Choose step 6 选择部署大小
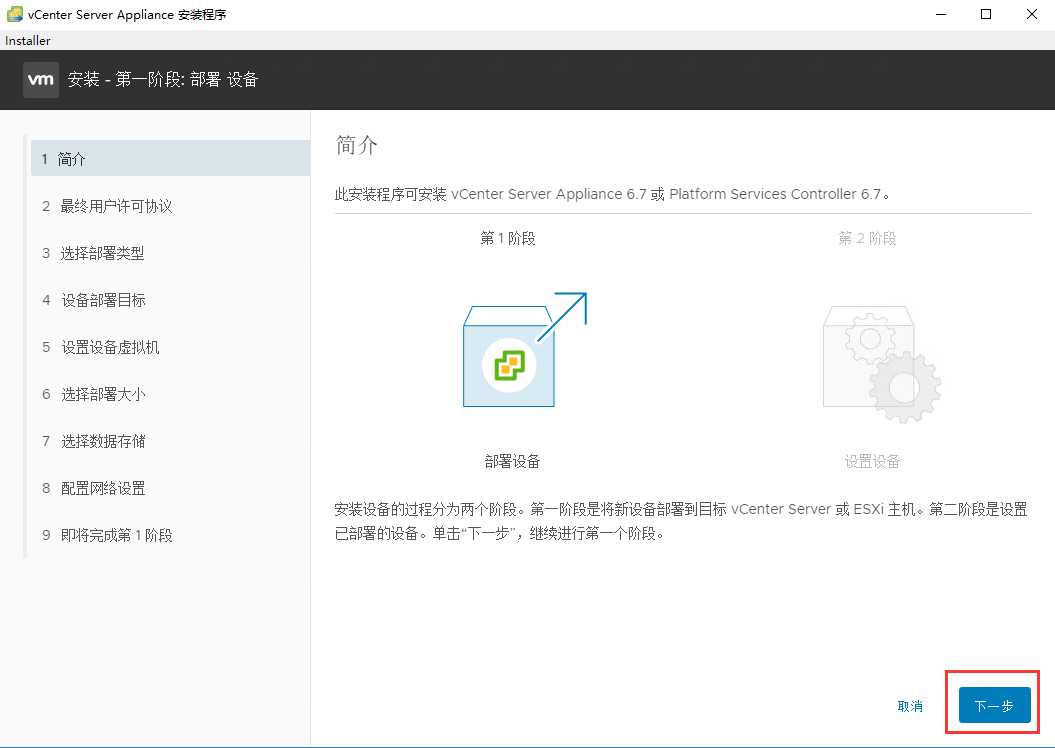Screen dimensions: 1055x748 click(103, 394)
